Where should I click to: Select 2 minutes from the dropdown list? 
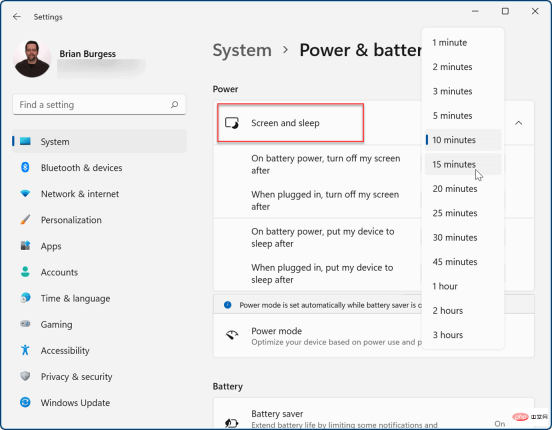pyautogui.click(x=463, y=67)
